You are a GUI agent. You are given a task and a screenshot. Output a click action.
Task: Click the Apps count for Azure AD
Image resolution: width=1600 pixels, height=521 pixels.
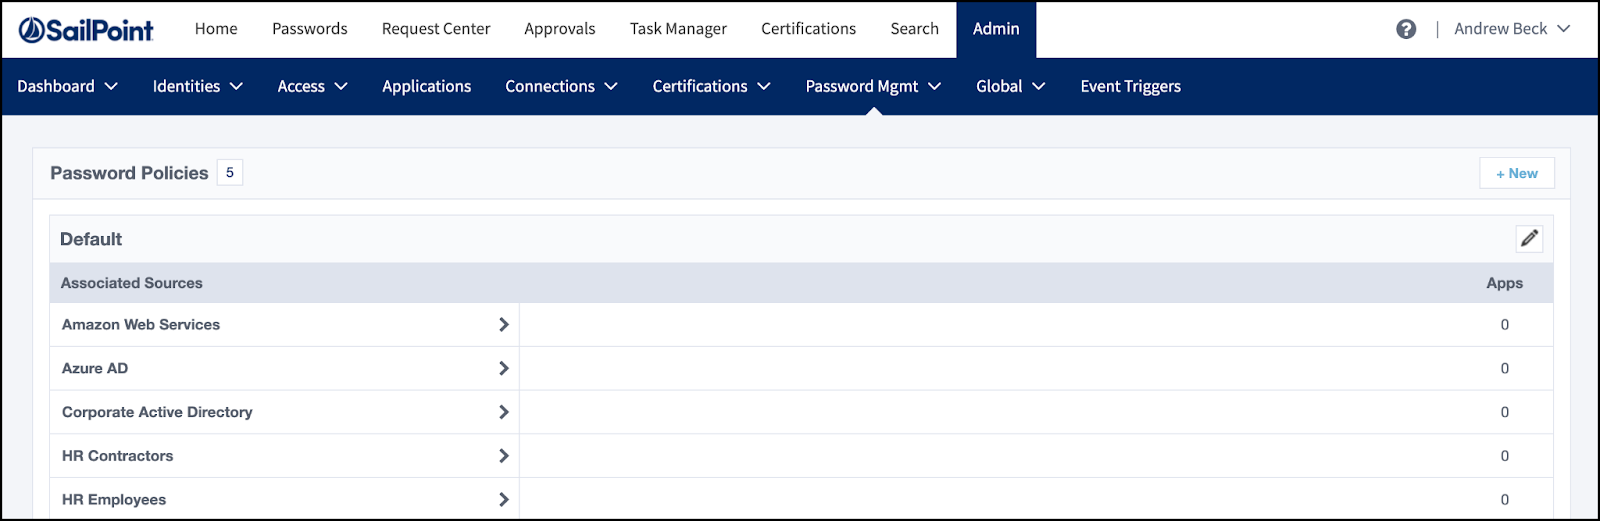[1504, 368]
